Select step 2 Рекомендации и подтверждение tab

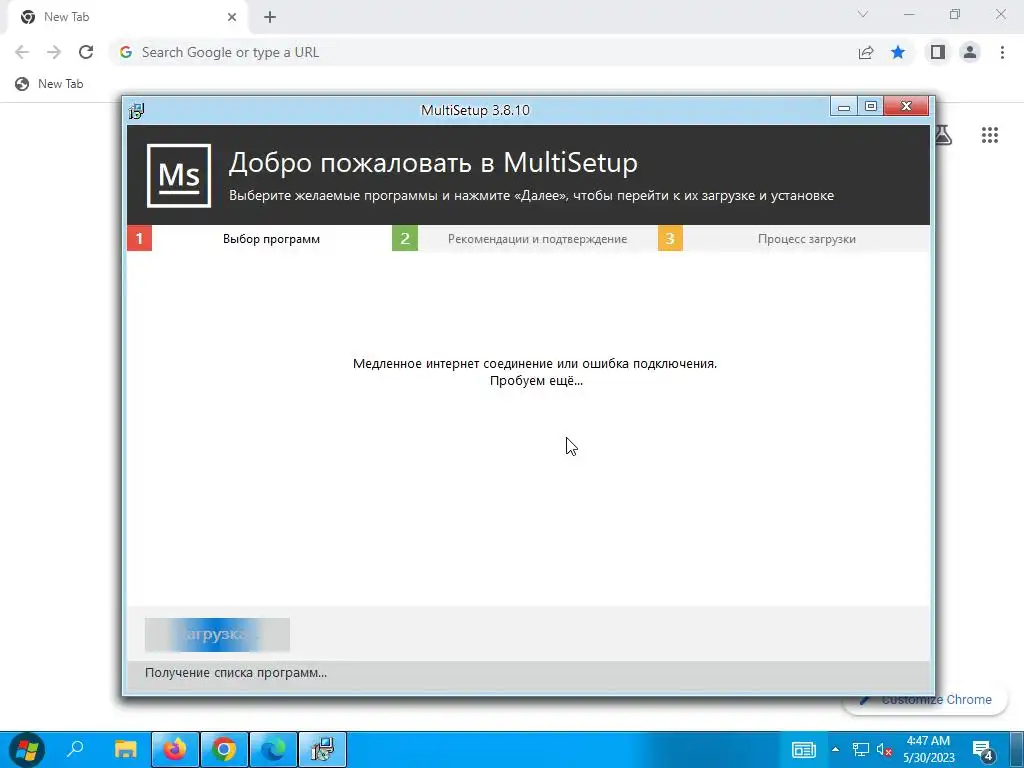click(525, 238)
